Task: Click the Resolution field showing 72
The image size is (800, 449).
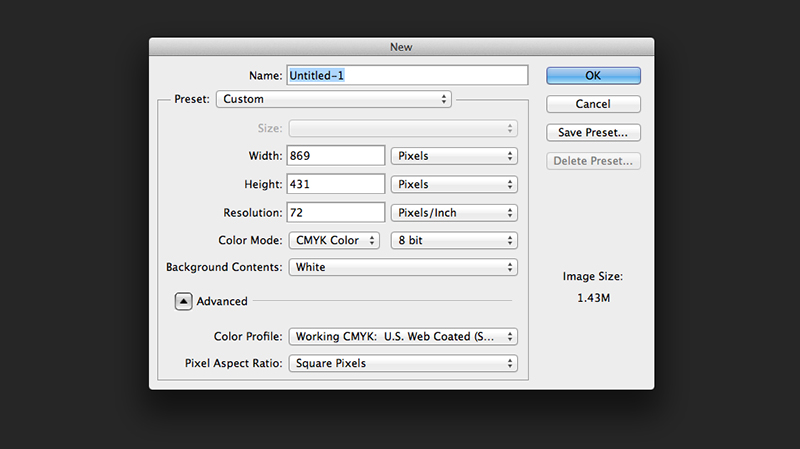Action: 336,213
